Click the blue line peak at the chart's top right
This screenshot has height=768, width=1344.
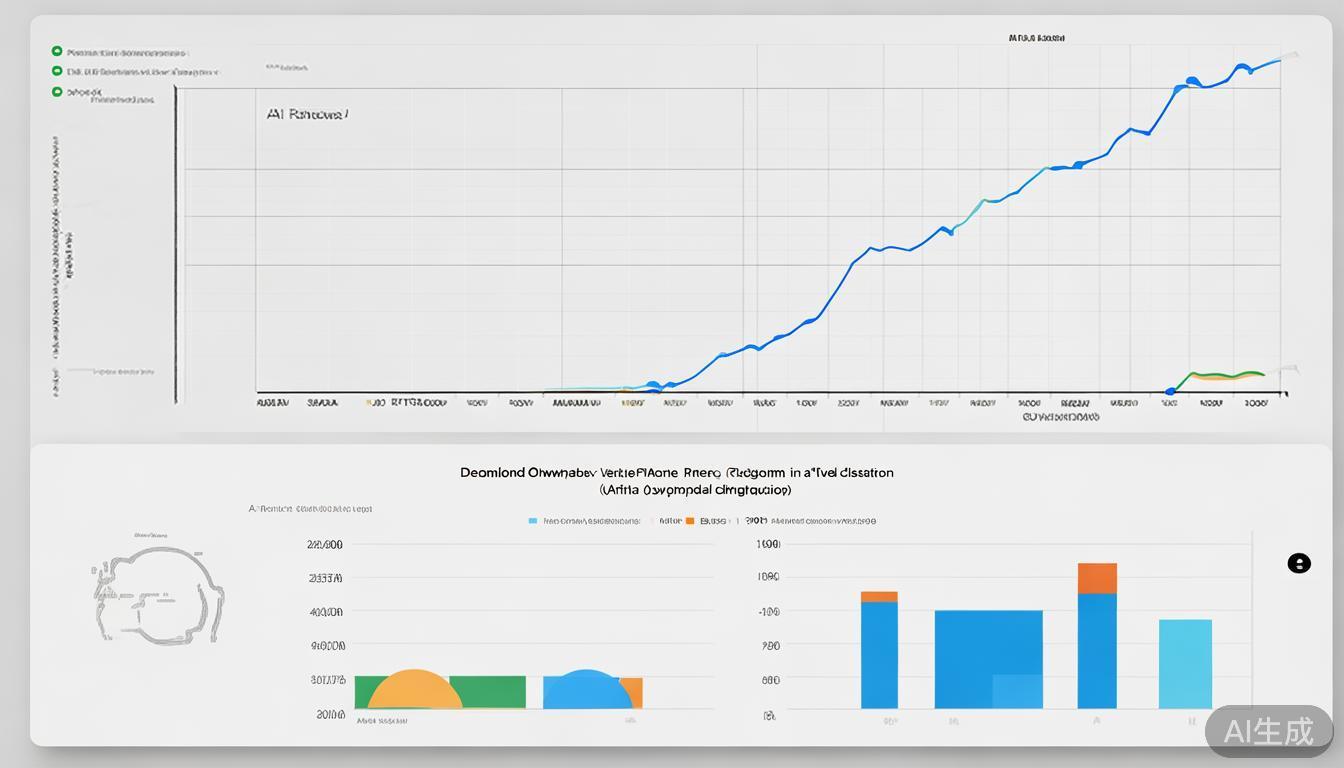click(1242, 68)
